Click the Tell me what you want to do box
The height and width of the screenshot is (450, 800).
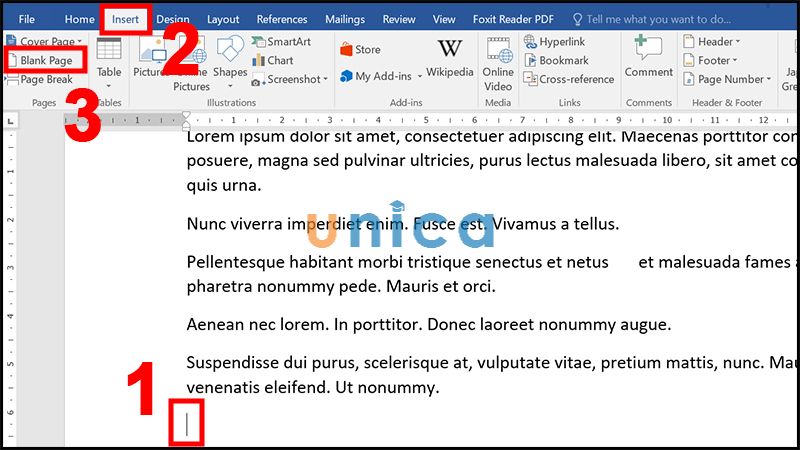coord(652,19)
